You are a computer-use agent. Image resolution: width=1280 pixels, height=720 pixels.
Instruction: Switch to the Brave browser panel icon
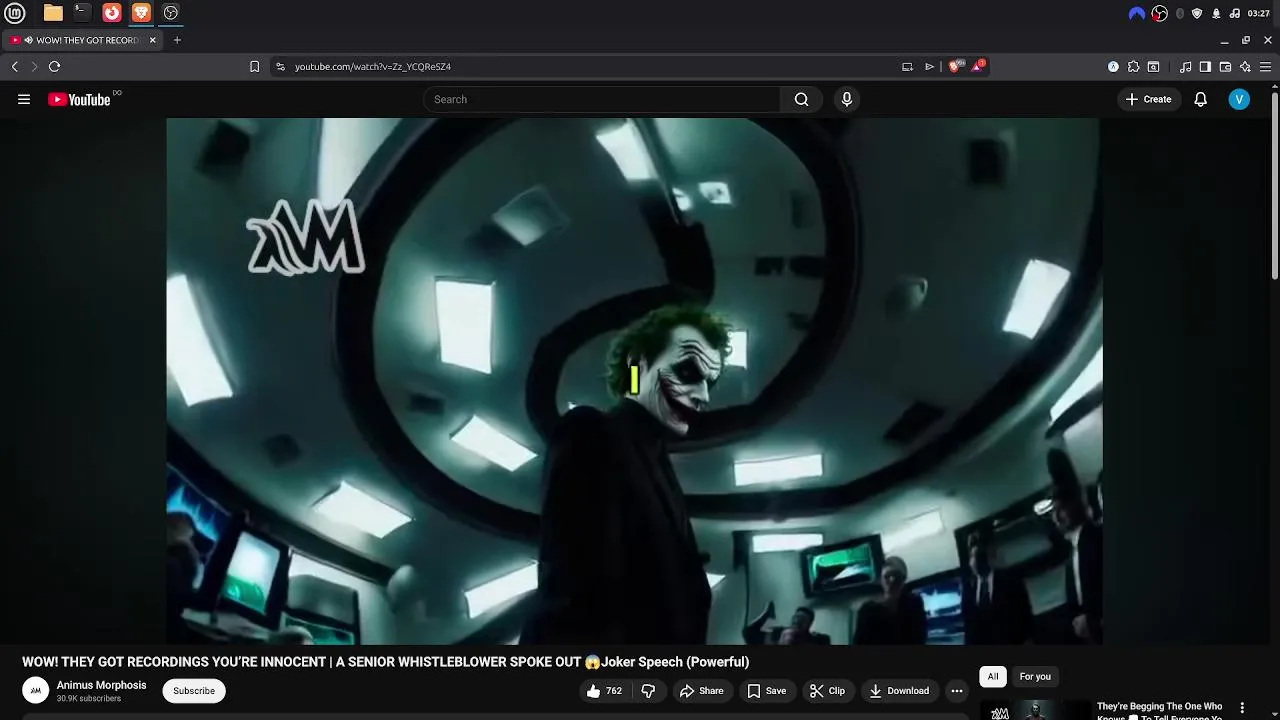pos(141,13)
